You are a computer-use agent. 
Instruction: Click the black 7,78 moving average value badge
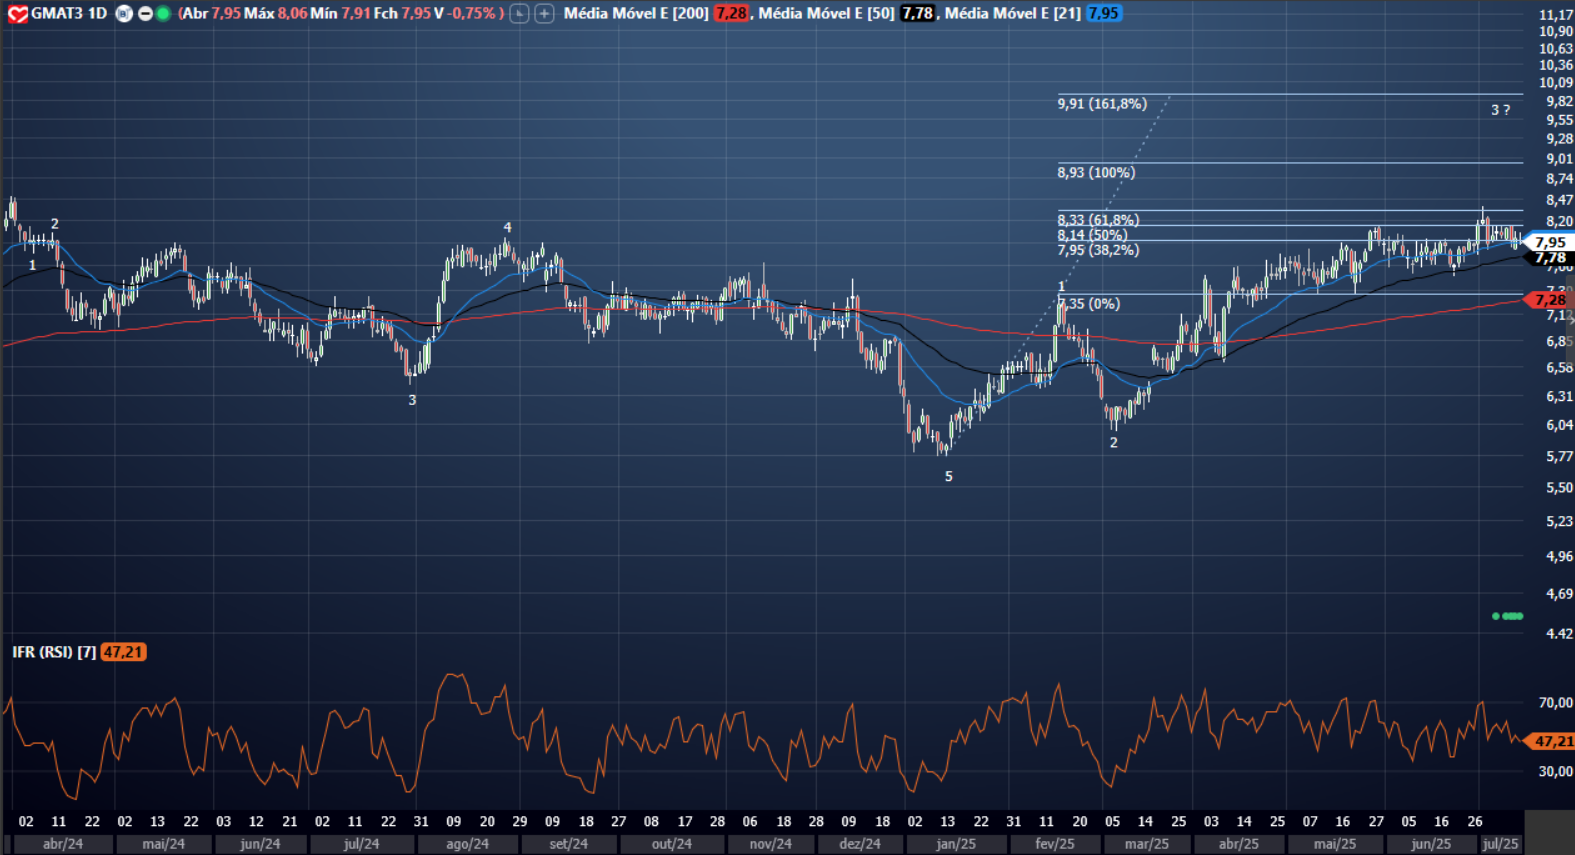pyautogui.click(x=917, y=14)
